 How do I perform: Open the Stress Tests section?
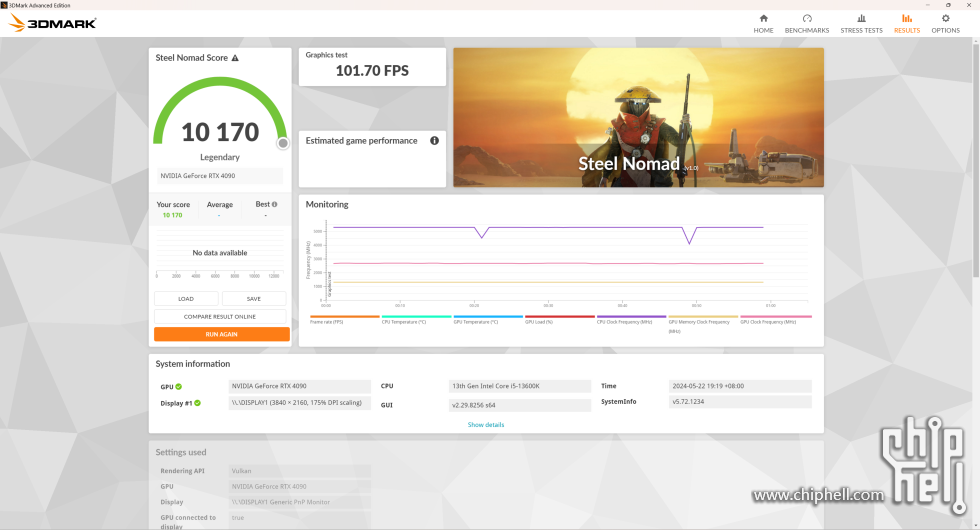point(861,24)
